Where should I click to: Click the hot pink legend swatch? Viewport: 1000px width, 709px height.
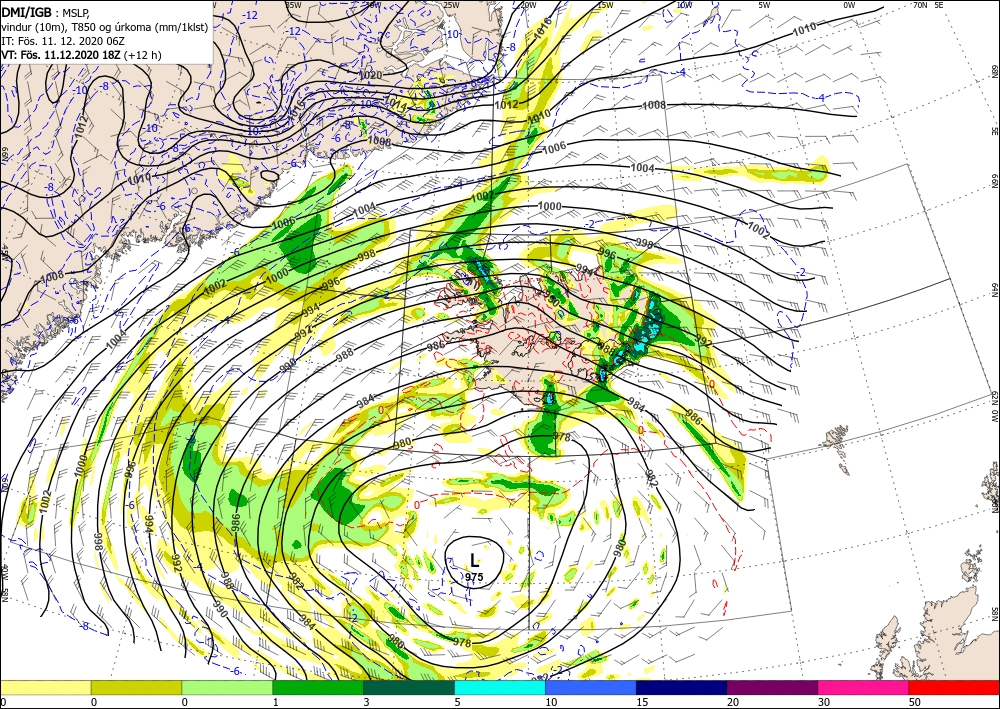(x=864, y=687)
